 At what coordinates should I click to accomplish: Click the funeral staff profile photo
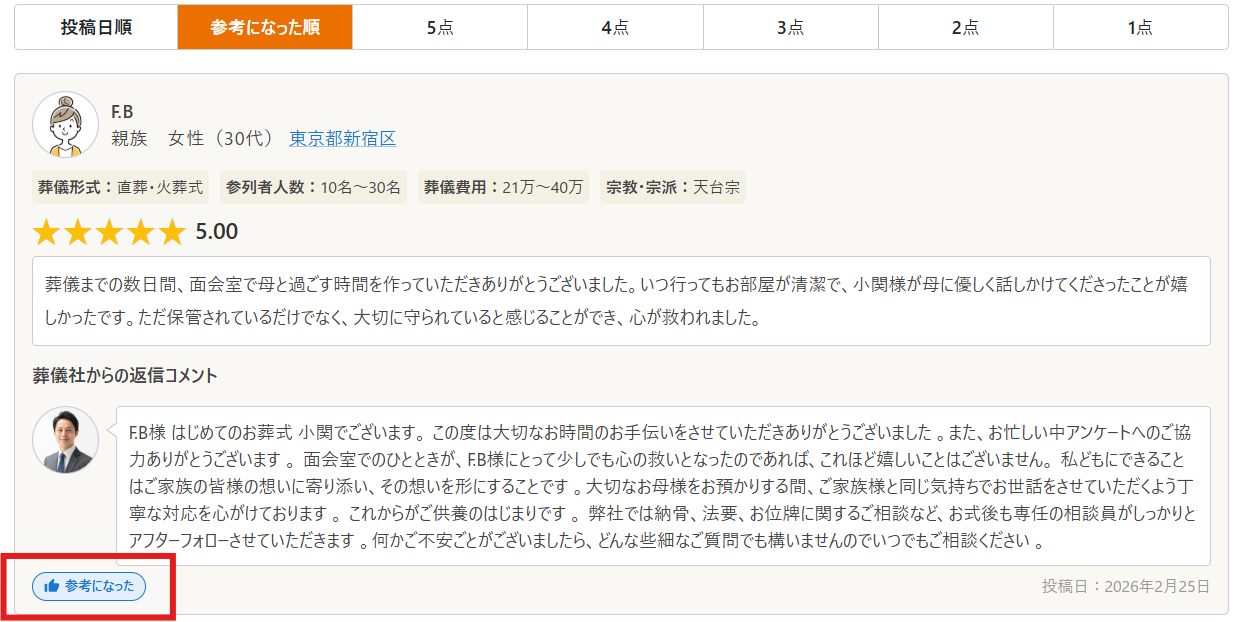[x=66, y=440]
